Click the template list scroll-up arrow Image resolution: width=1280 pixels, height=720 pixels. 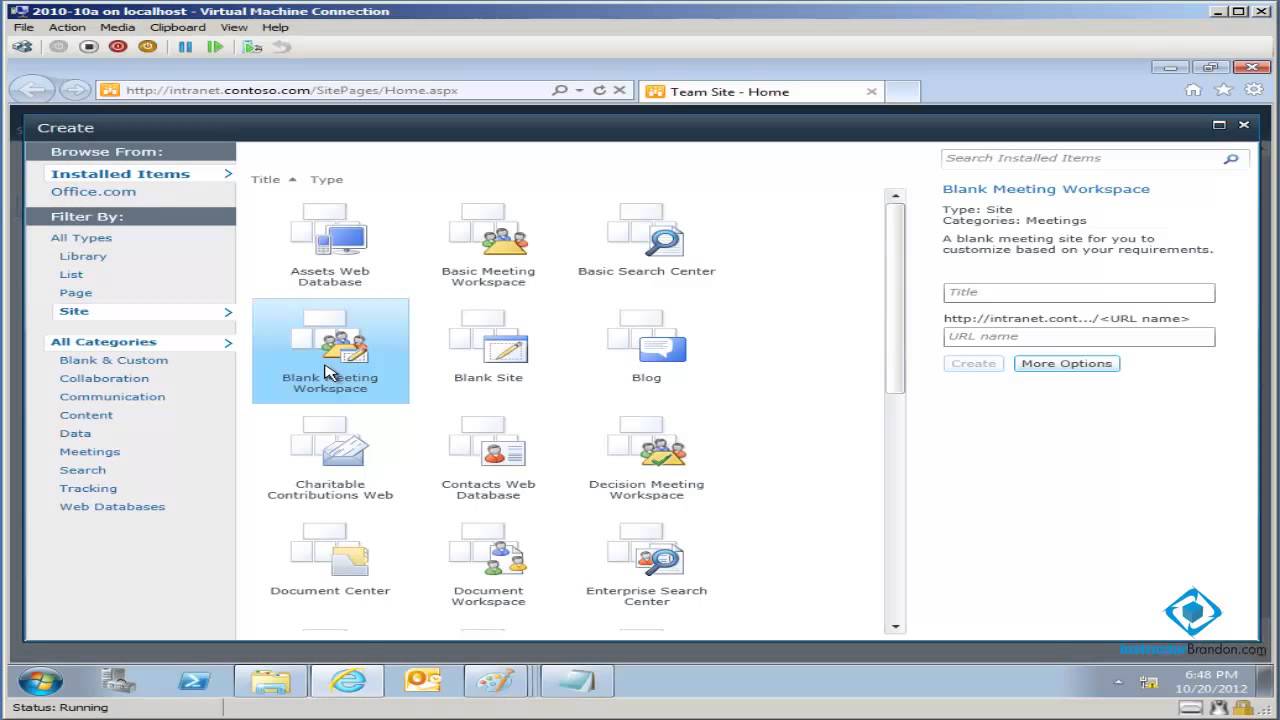tap(895, 196)
